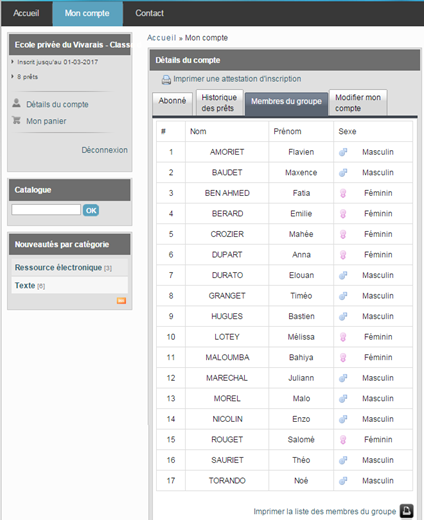Click the shopping cart icon beside Mon panier
Viewport: 425px width, 521px height.
(16, 120)
